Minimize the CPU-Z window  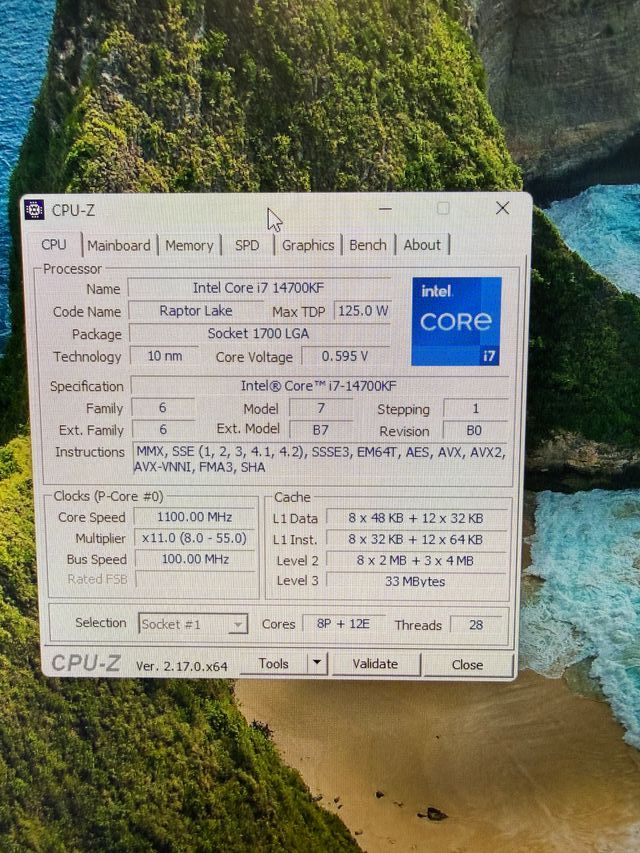[385, 208]
